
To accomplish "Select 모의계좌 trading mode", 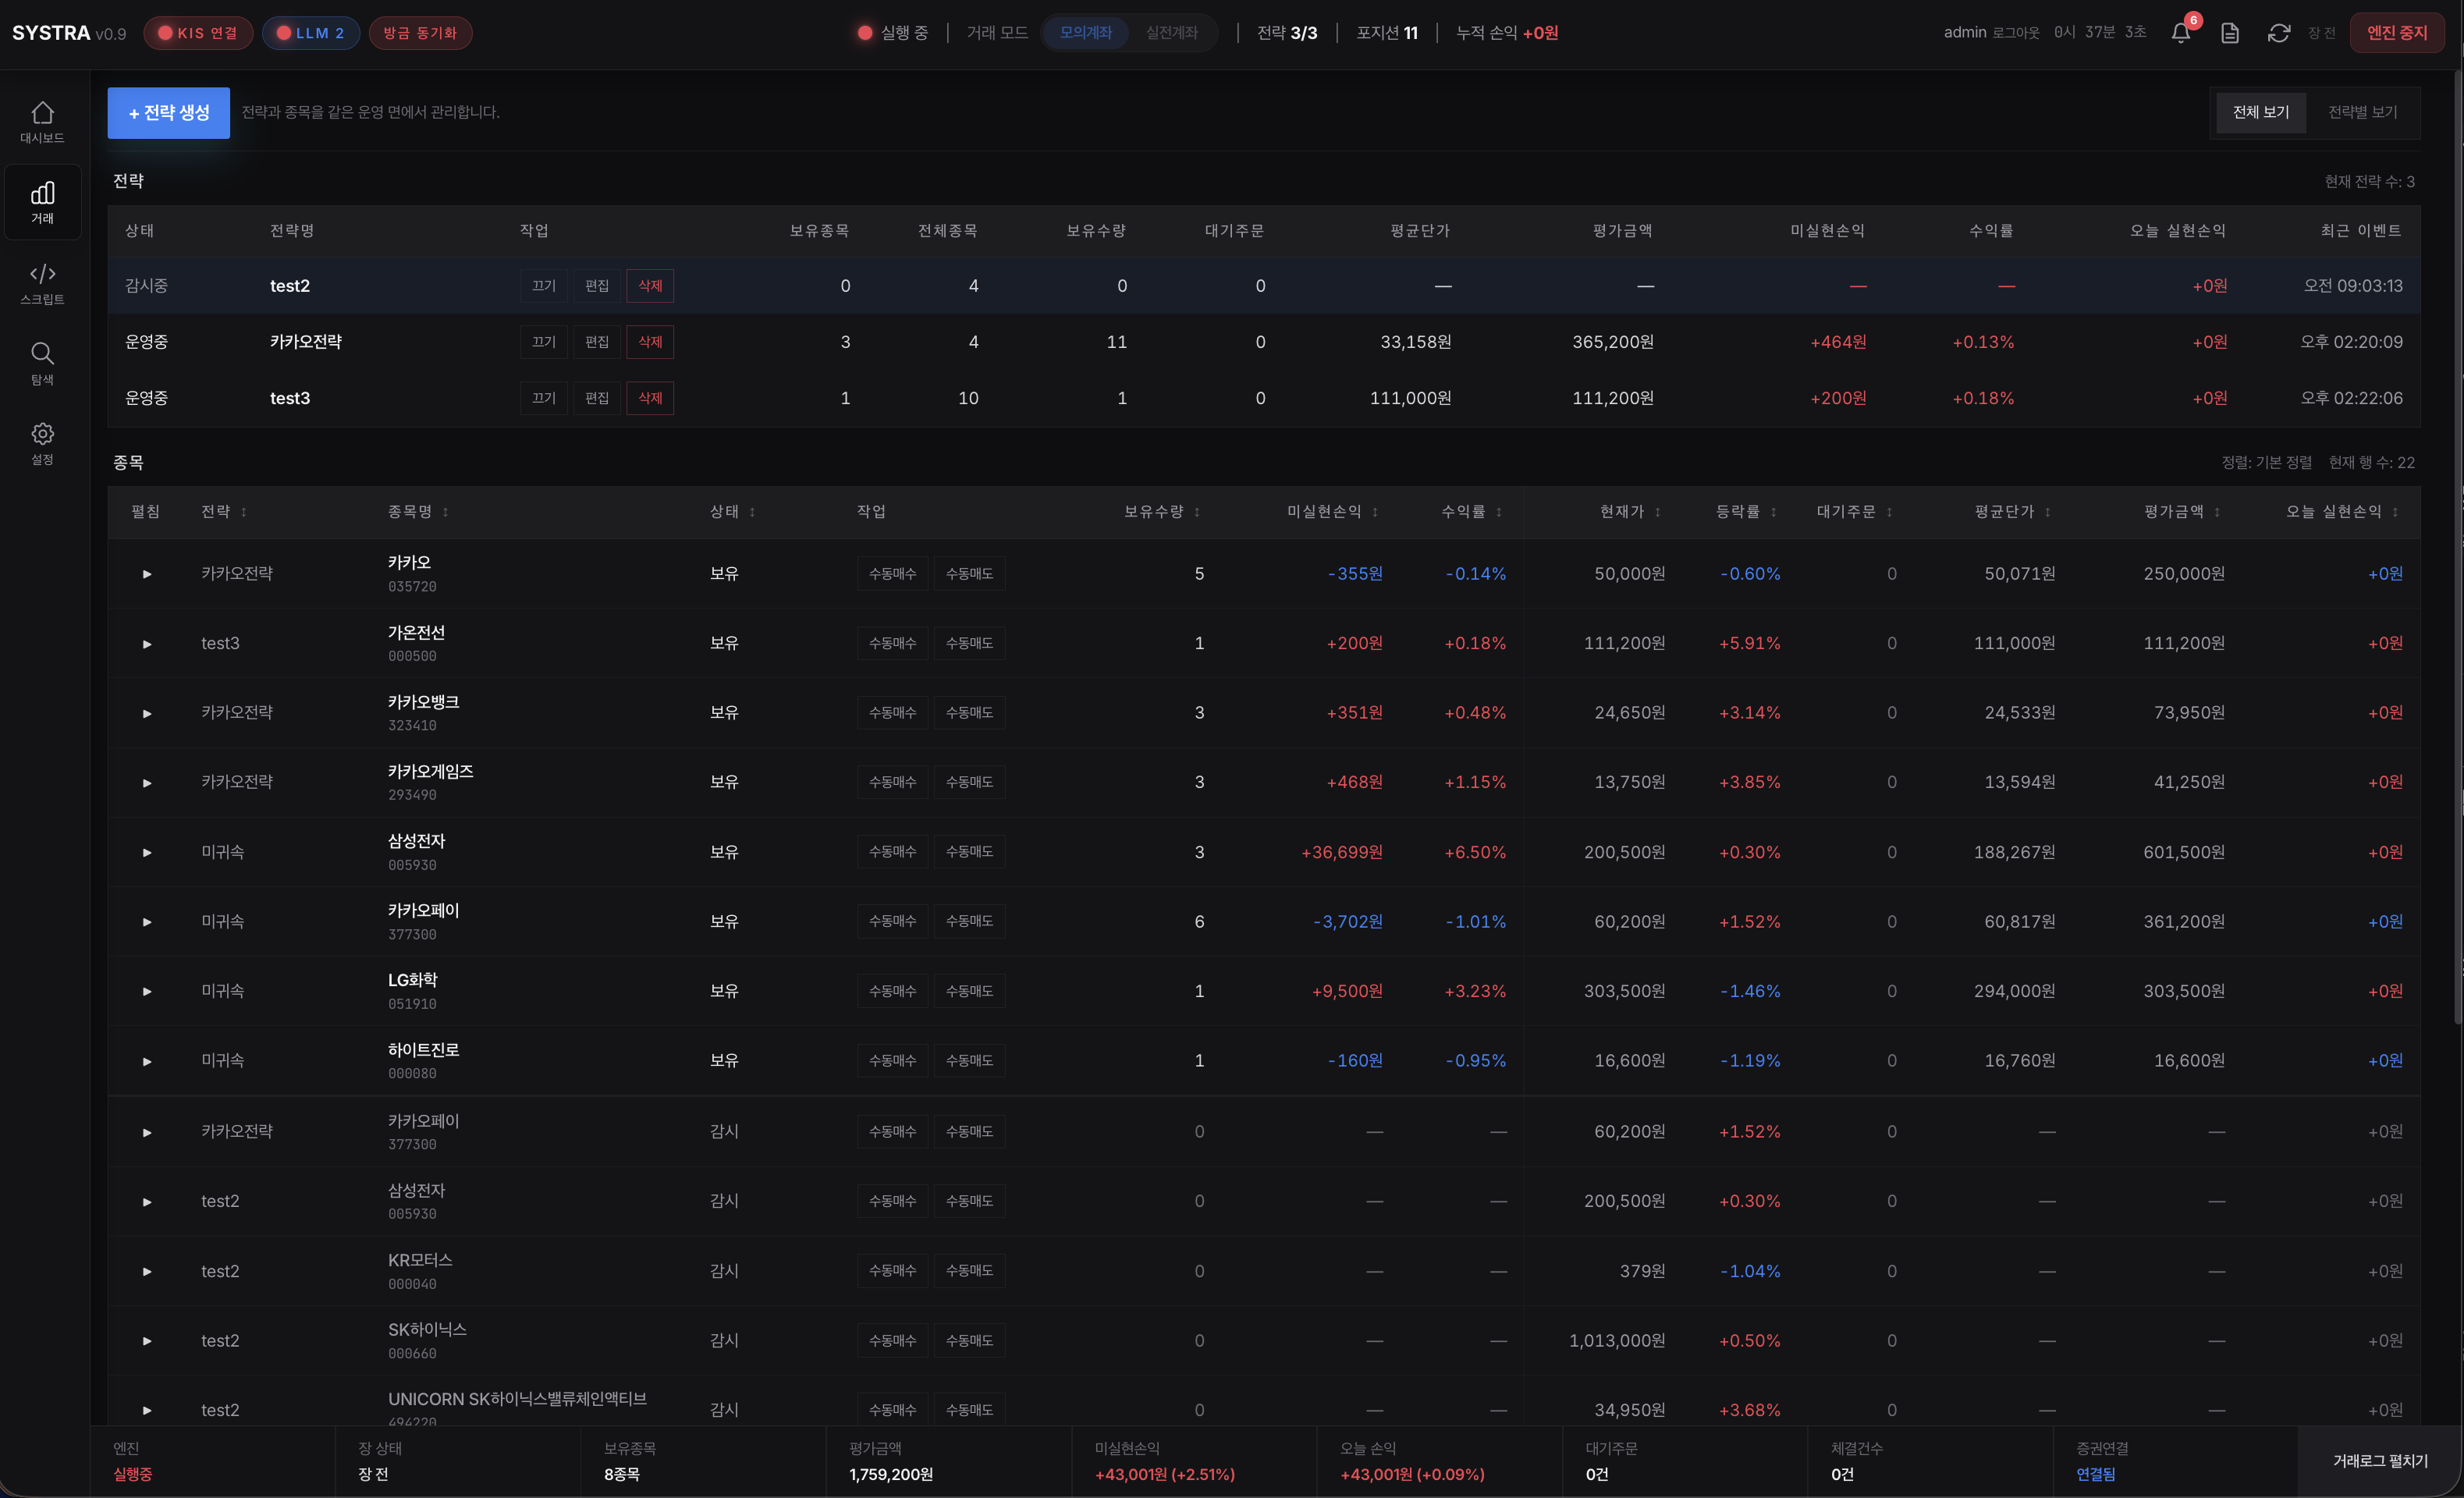I will pos(1085,33).
